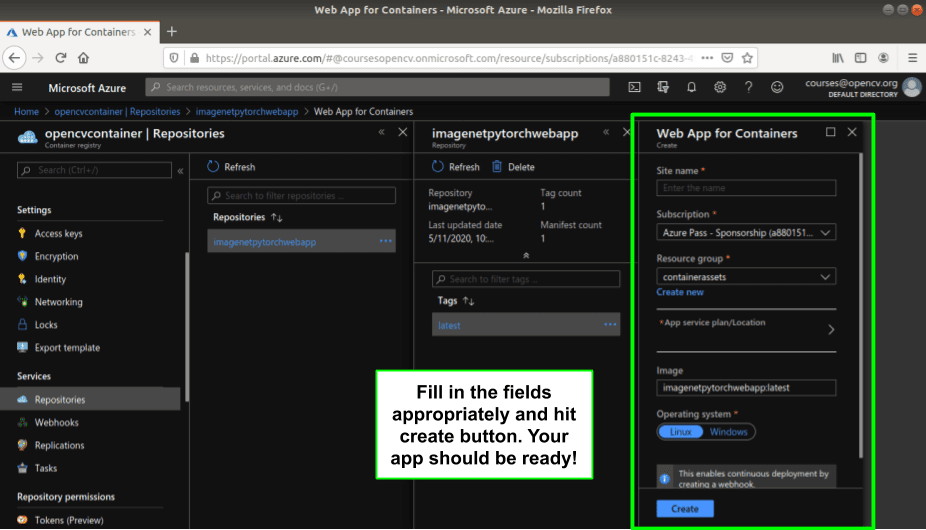
Task: Open Cloud Shell from the top bar
Action: (x=634, y=87)
